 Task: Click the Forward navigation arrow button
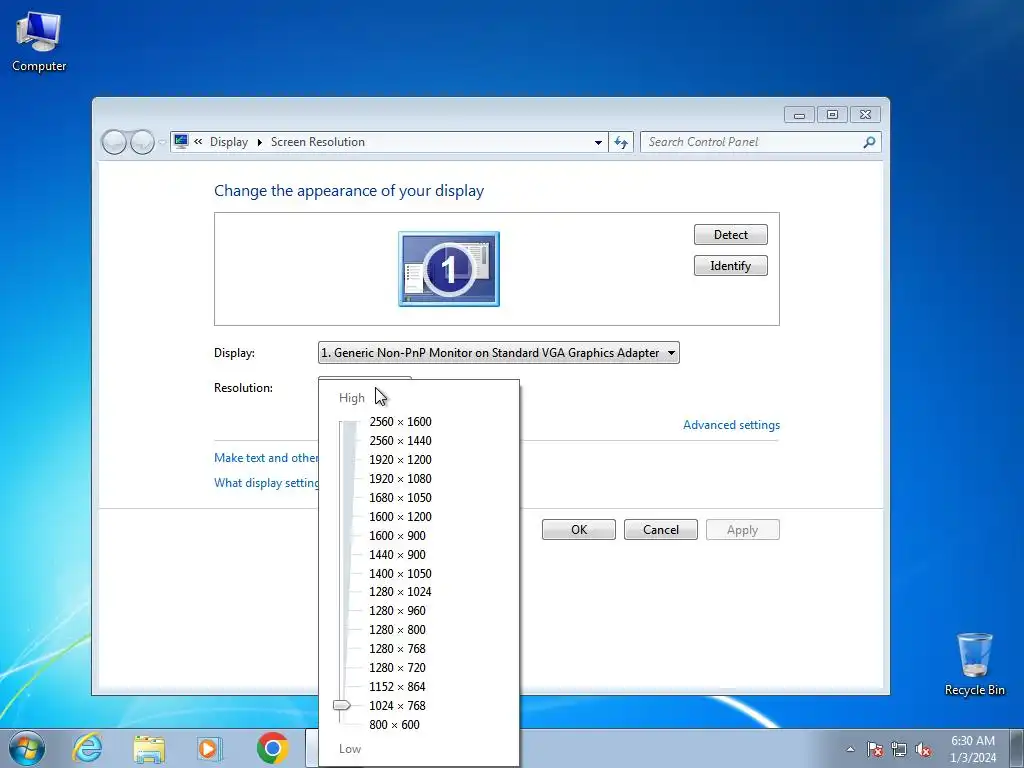(142, 142)
